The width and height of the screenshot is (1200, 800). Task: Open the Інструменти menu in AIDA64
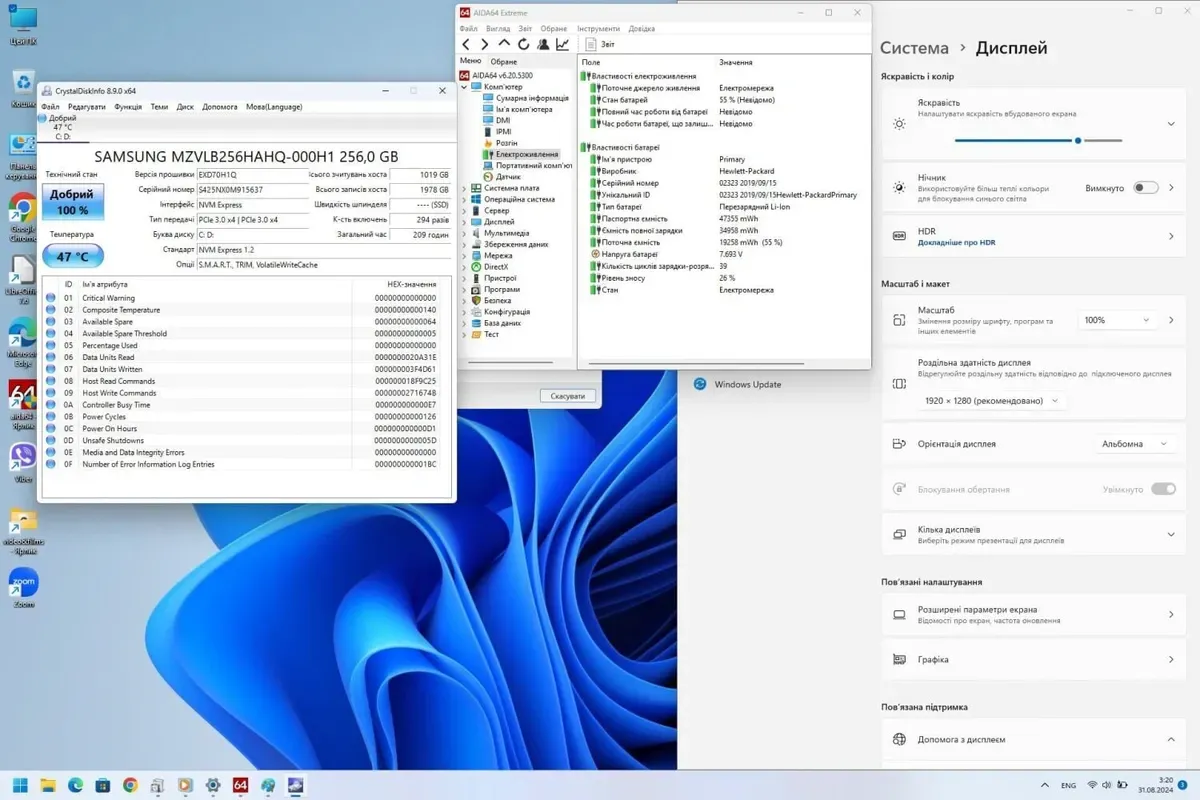598,29
